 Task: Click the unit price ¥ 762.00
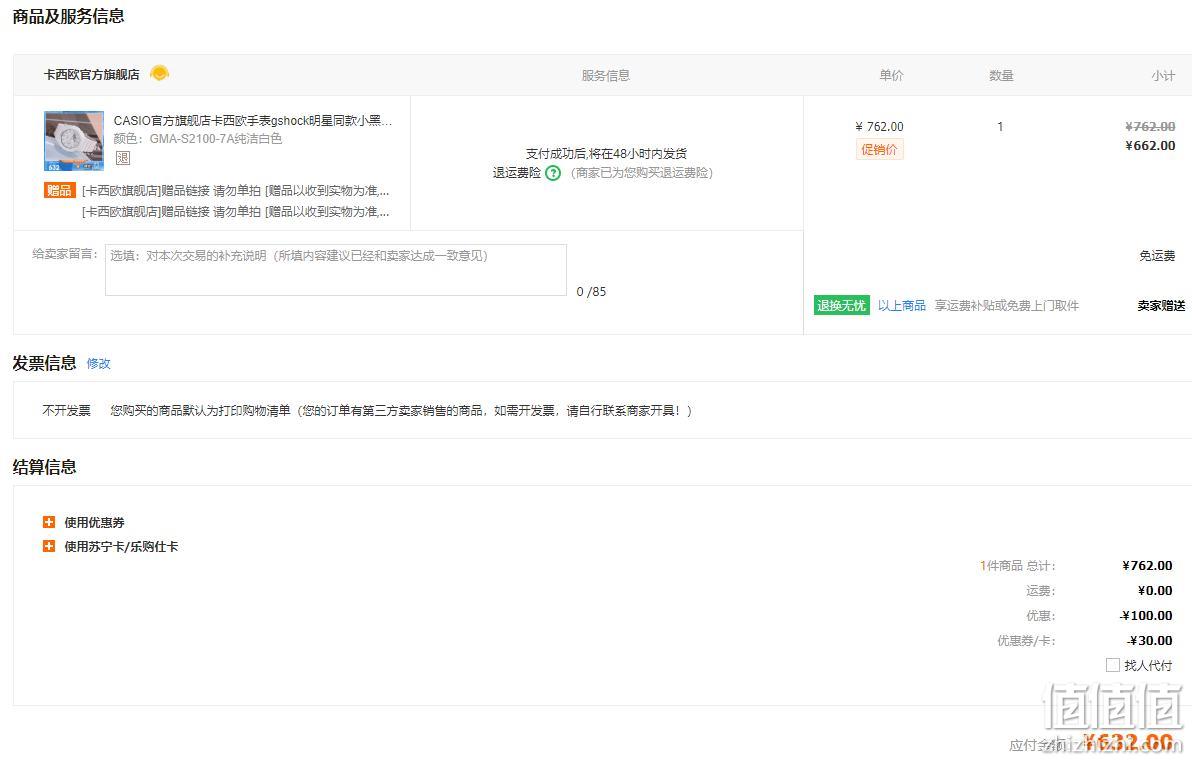pos(880,127)
